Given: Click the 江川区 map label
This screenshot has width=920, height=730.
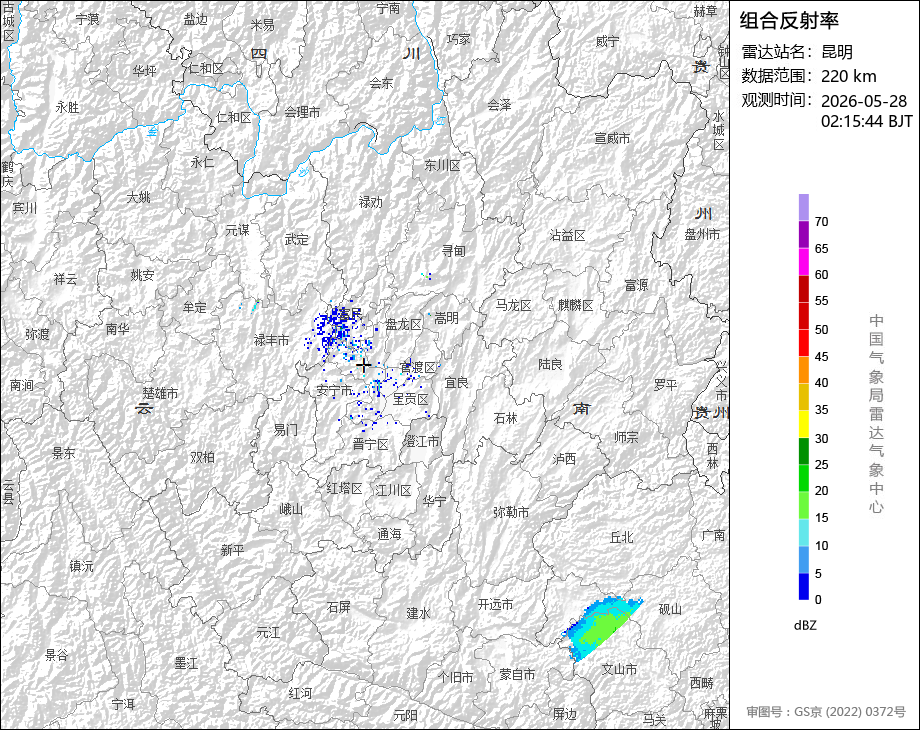Looking at the screenshot, I should (393, 490).
